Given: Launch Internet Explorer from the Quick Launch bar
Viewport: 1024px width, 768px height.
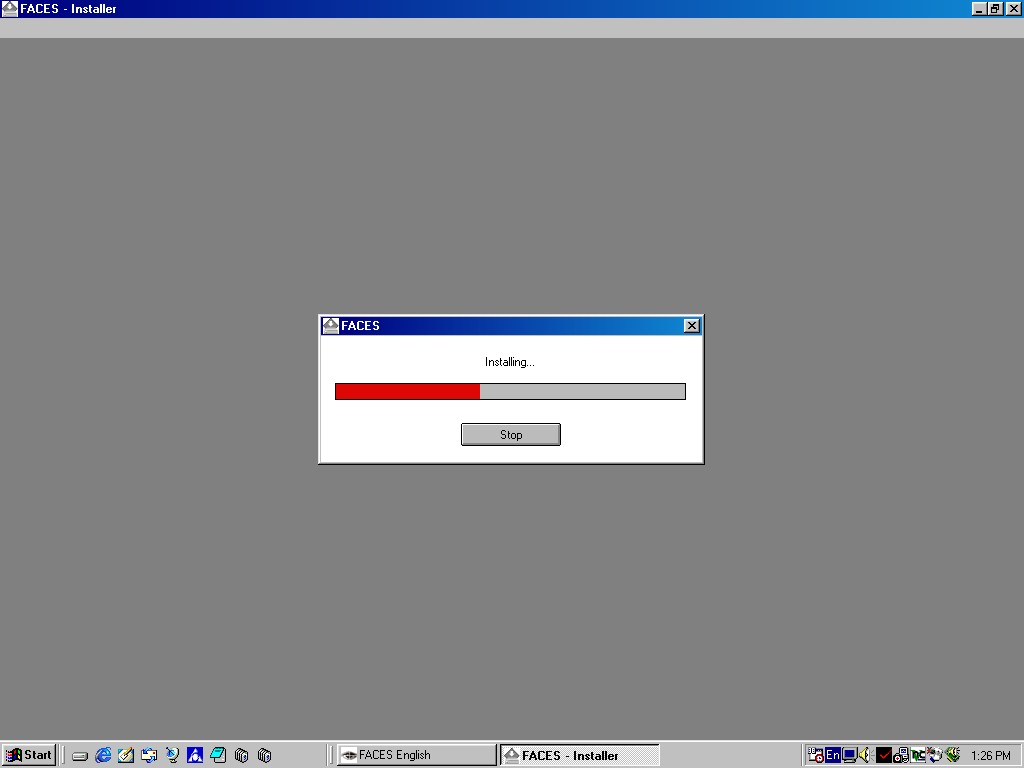Looking at the screenshot, I should (103, 755).
